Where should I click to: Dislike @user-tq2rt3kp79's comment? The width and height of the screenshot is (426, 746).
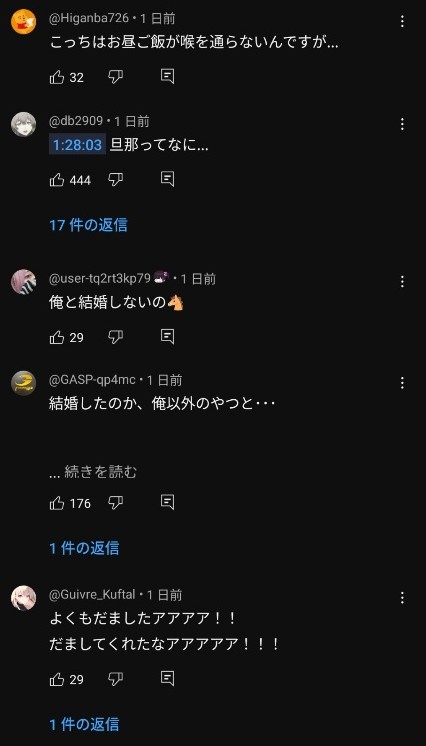[x=116, y=337]
